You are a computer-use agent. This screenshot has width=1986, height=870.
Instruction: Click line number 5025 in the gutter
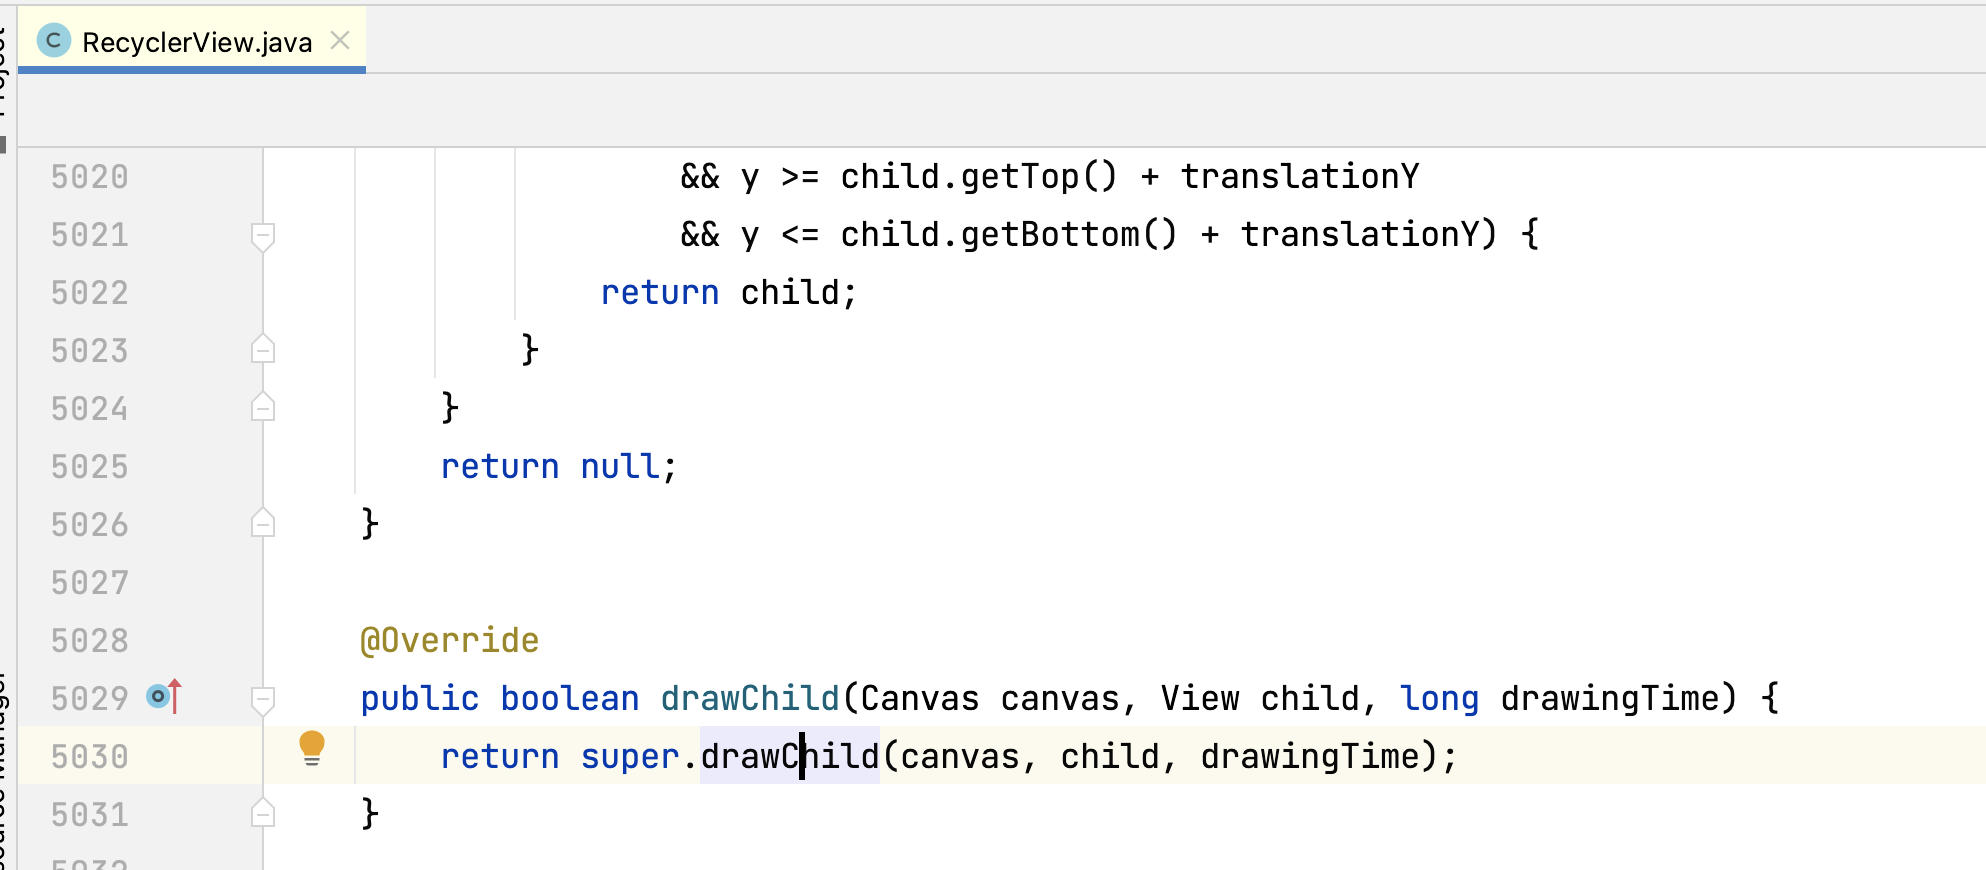90,467
